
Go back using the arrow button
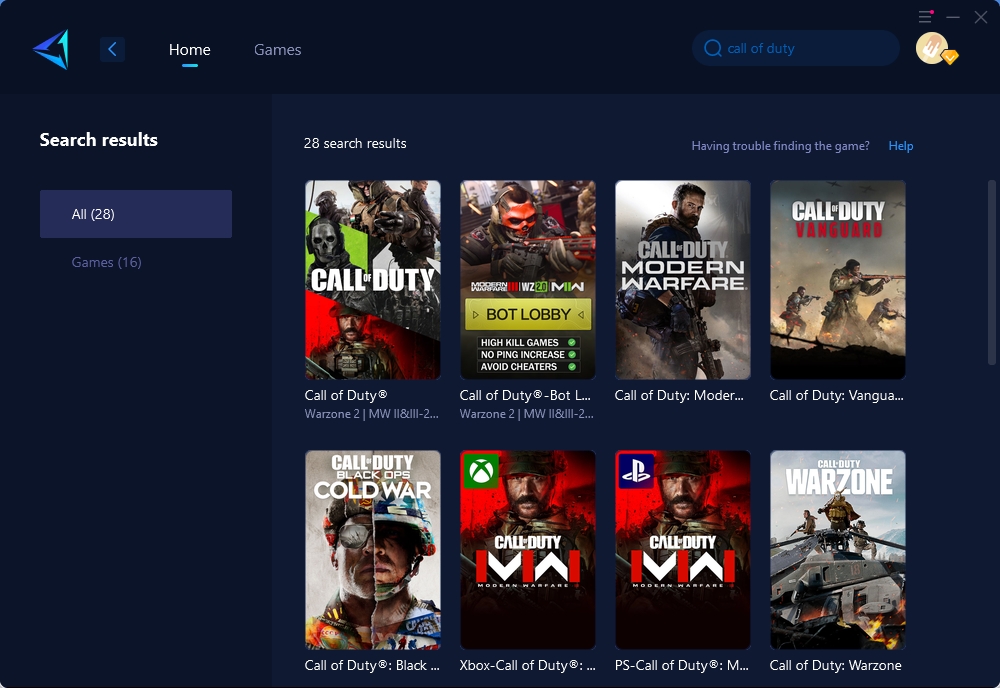(112, 49)
